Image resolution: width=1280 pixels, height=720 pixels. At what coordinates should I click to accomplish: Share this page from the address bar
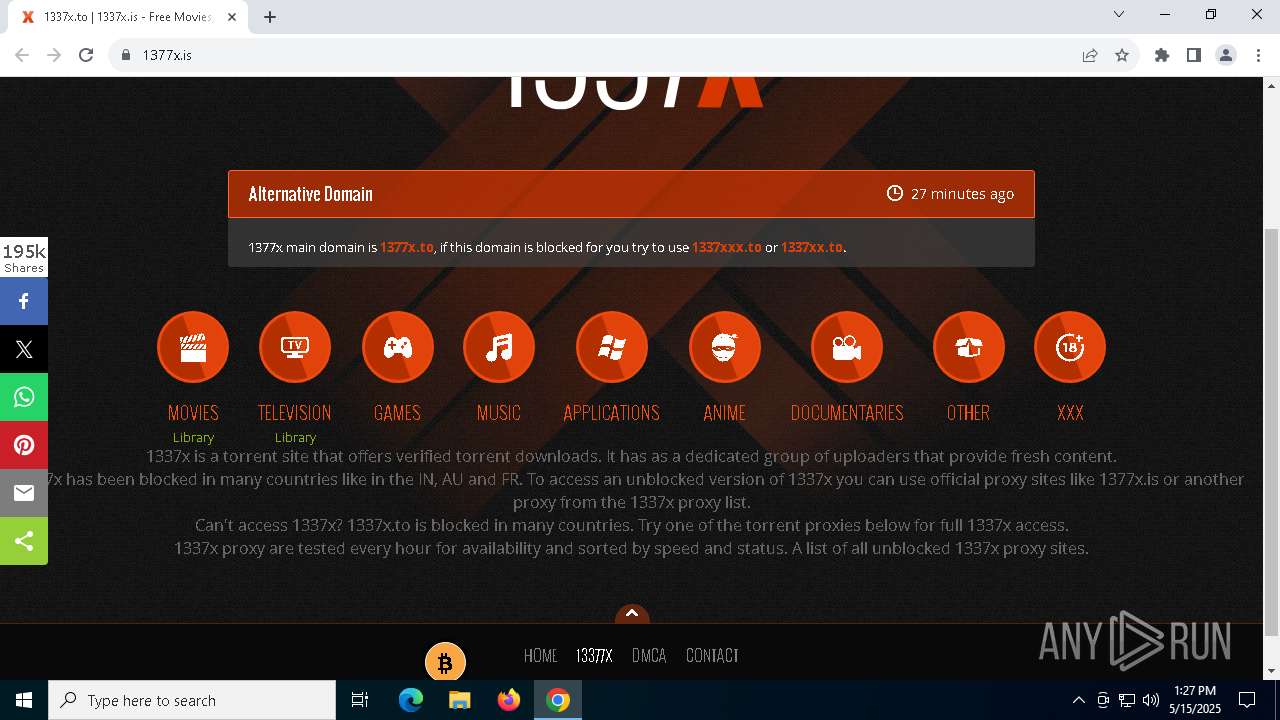[1090, 55]
